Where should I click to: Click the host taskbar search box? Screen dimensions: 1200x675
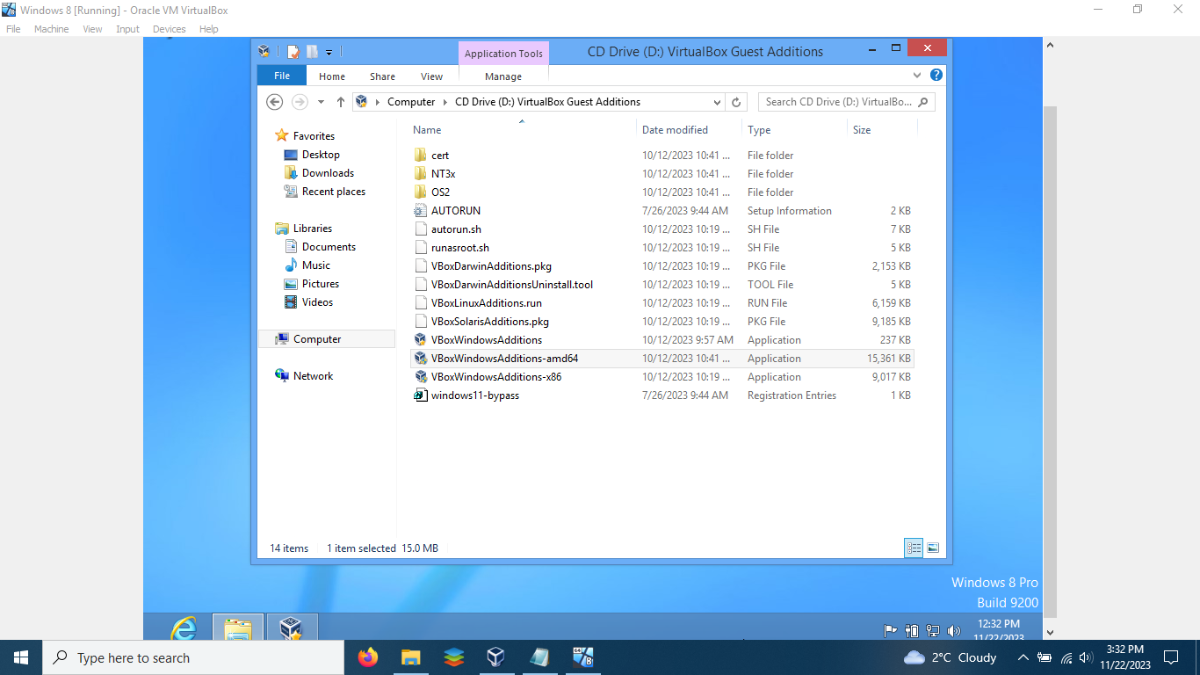pyautogui.click(x=192, y=657)
